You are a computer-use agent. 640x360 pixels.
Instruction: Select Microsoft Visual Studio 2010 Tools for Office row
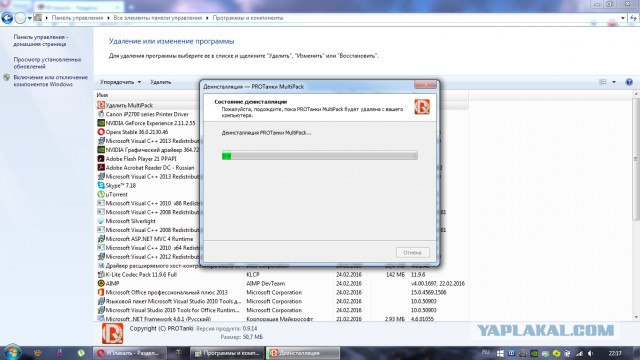[x=282, y=310]
